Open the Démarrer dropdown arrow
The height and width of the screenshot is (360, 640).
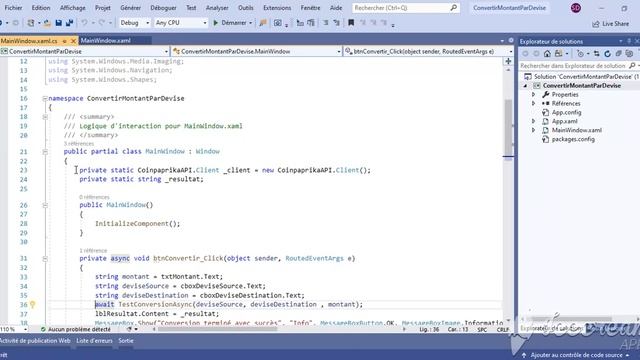tap(251, 23)
